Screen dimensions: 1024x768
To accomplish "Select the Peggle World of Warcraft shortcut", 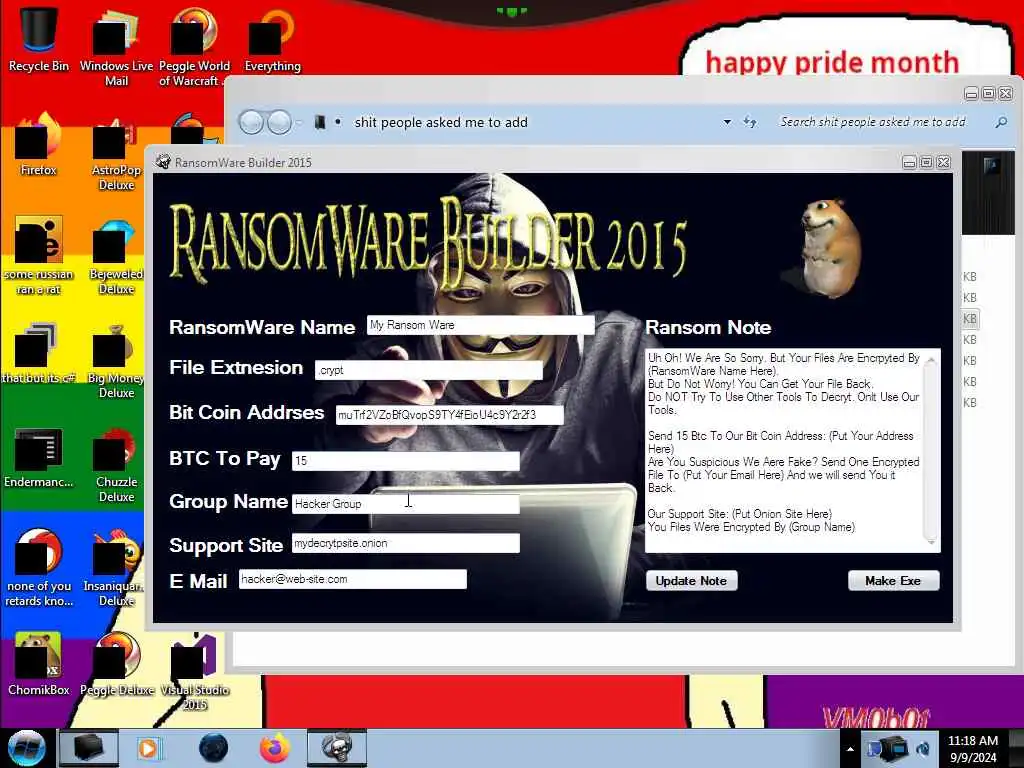I will [194, 47].
